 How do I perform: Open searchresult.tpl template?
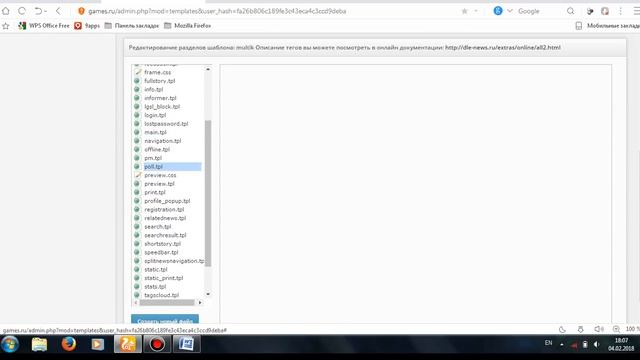click(165, 235)
